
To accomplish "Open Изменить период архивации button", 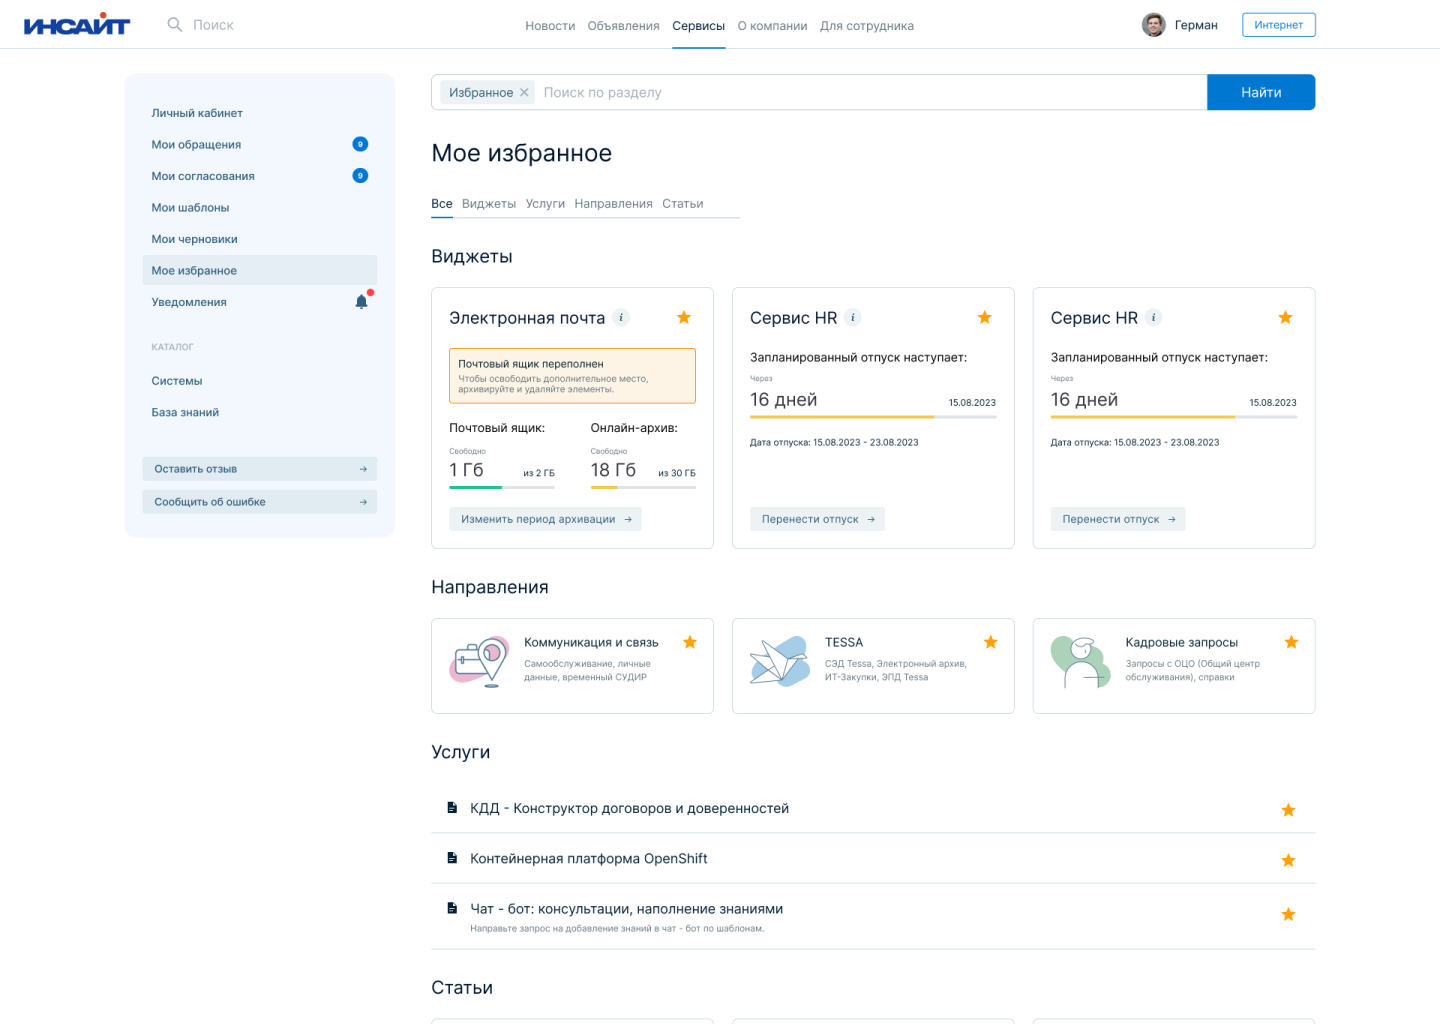I will 545,519.
